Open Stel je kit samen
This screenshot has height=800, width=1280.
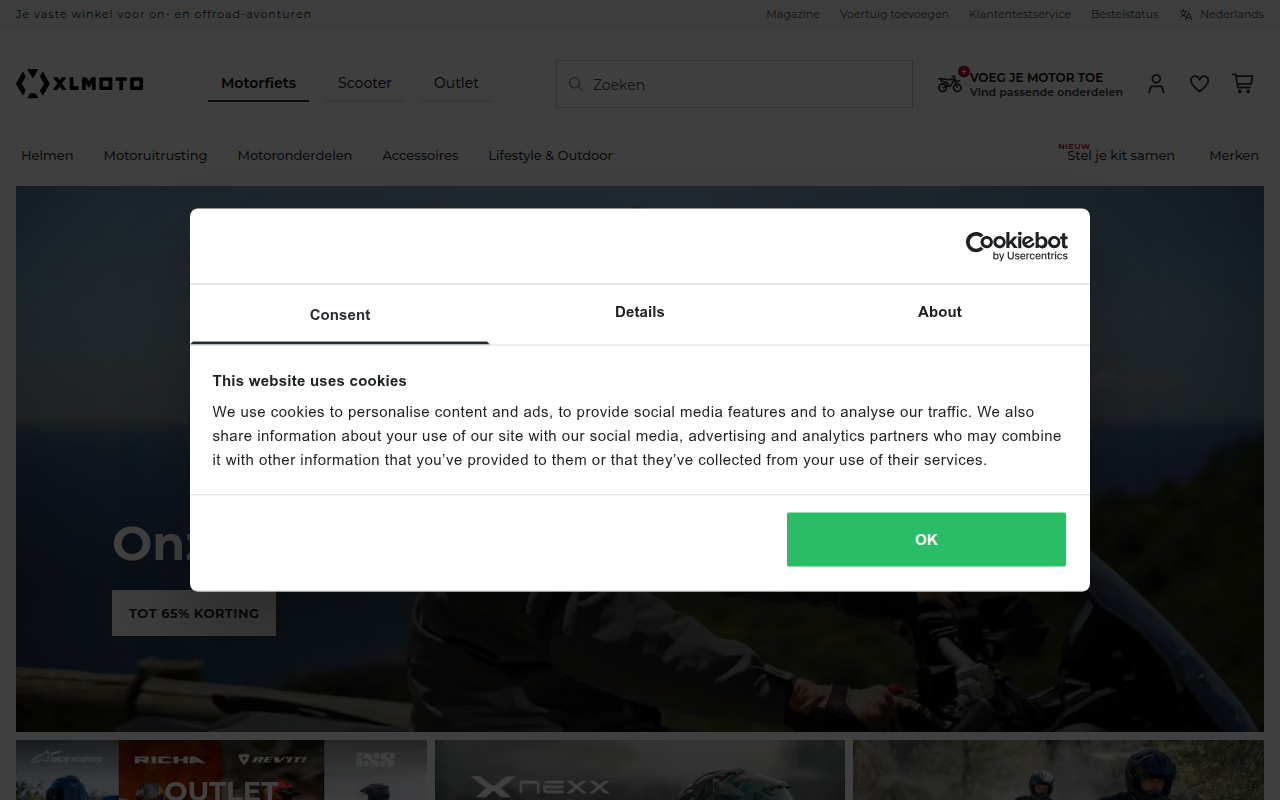pos(1121,155)
